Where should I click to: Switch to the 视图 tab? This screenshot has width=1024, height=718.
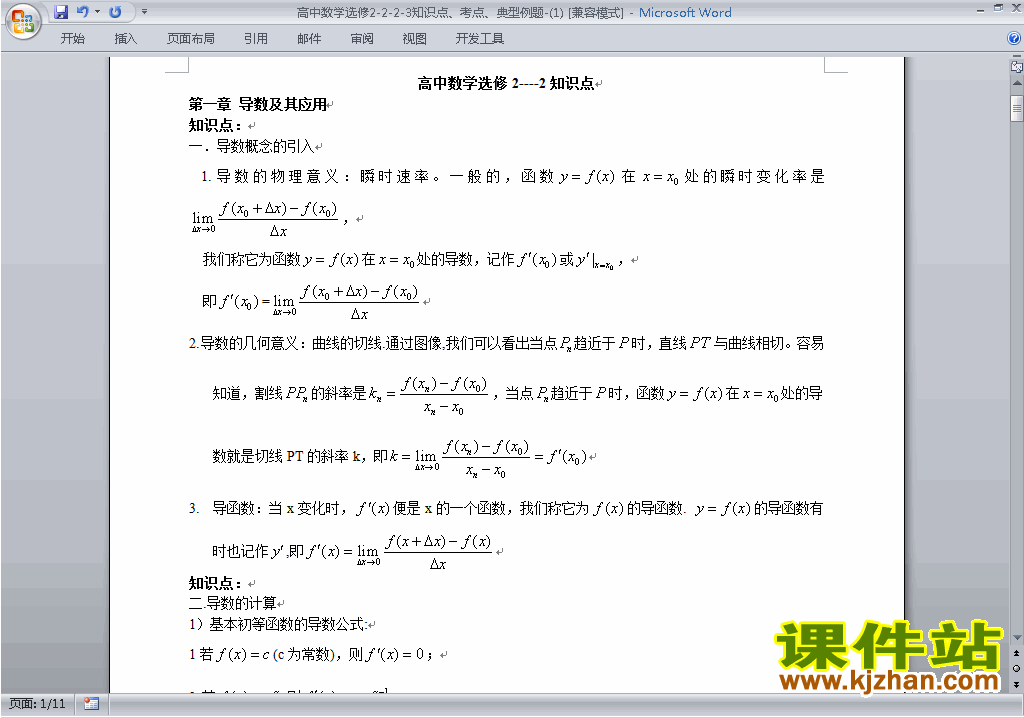click(414, 39)
